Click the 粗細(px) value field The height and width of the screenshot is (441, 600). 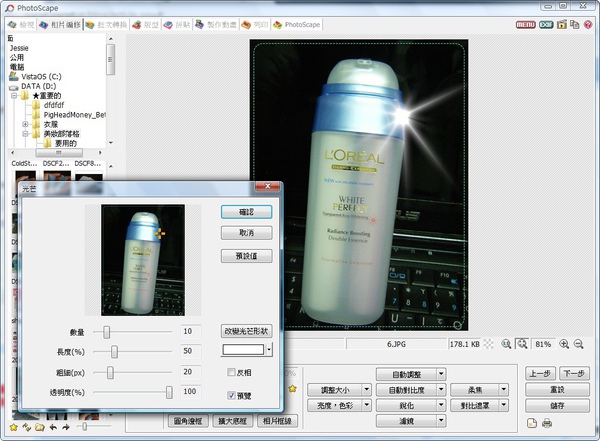pyautogui.click(x=190, y=372)
